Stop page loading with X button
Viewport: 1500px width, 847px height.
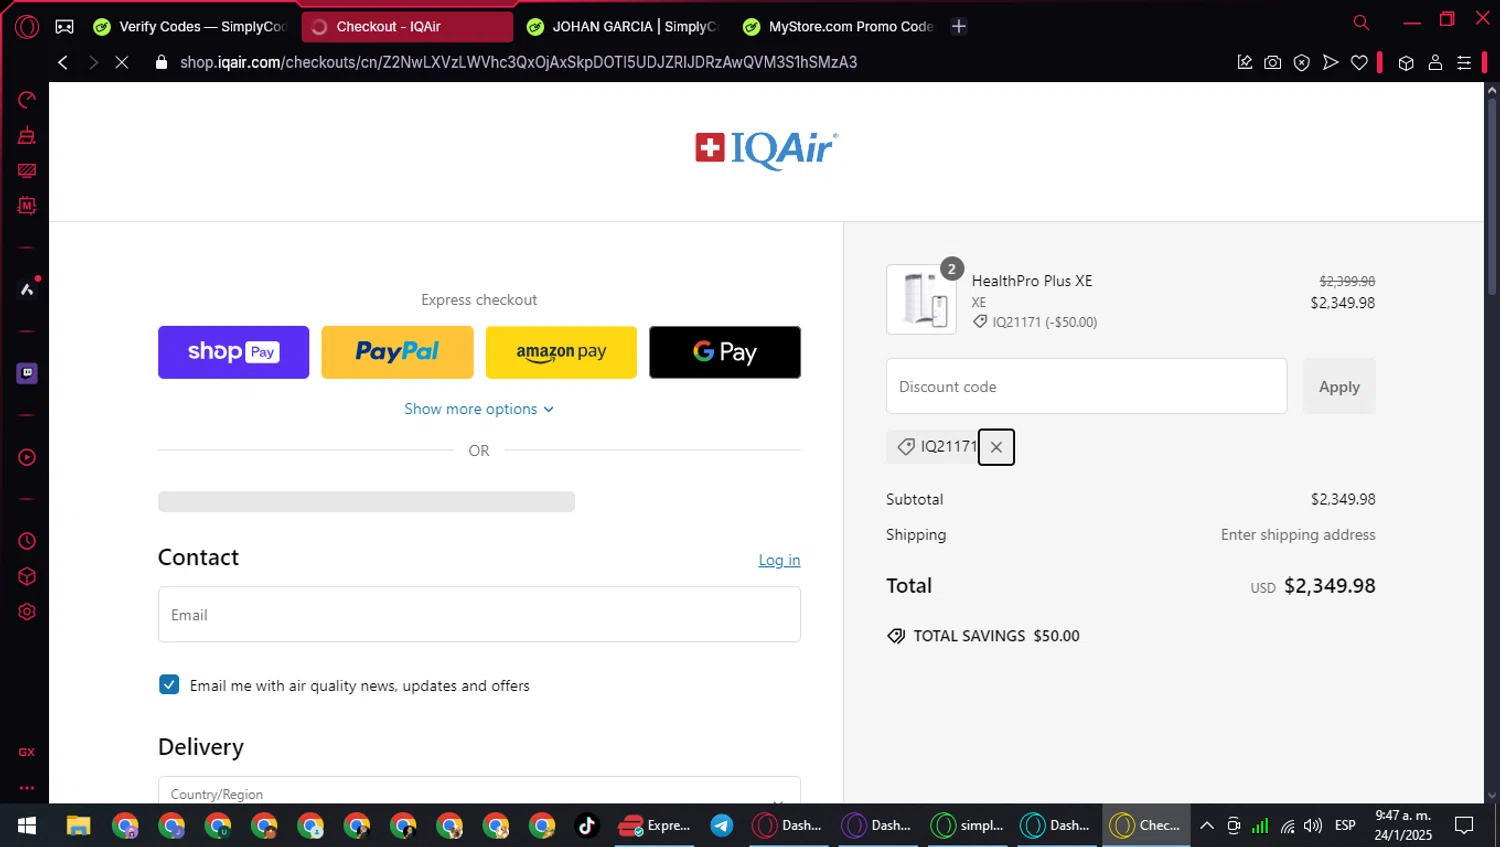coord(121,62)
